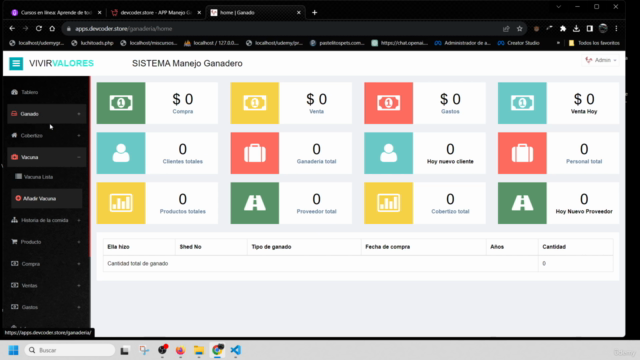Open the Admin user dropdown

(x=601, y=60)
